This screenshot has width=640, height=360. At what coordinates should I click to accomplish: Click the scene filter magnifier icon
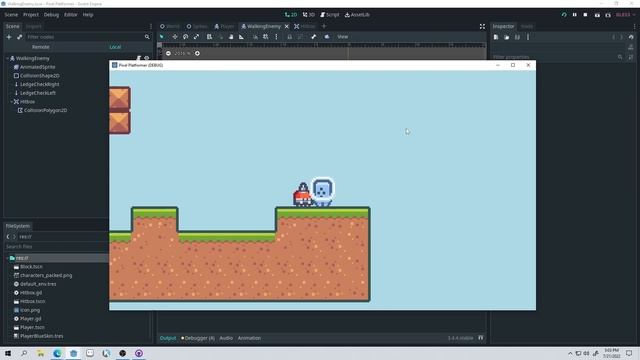147,37
